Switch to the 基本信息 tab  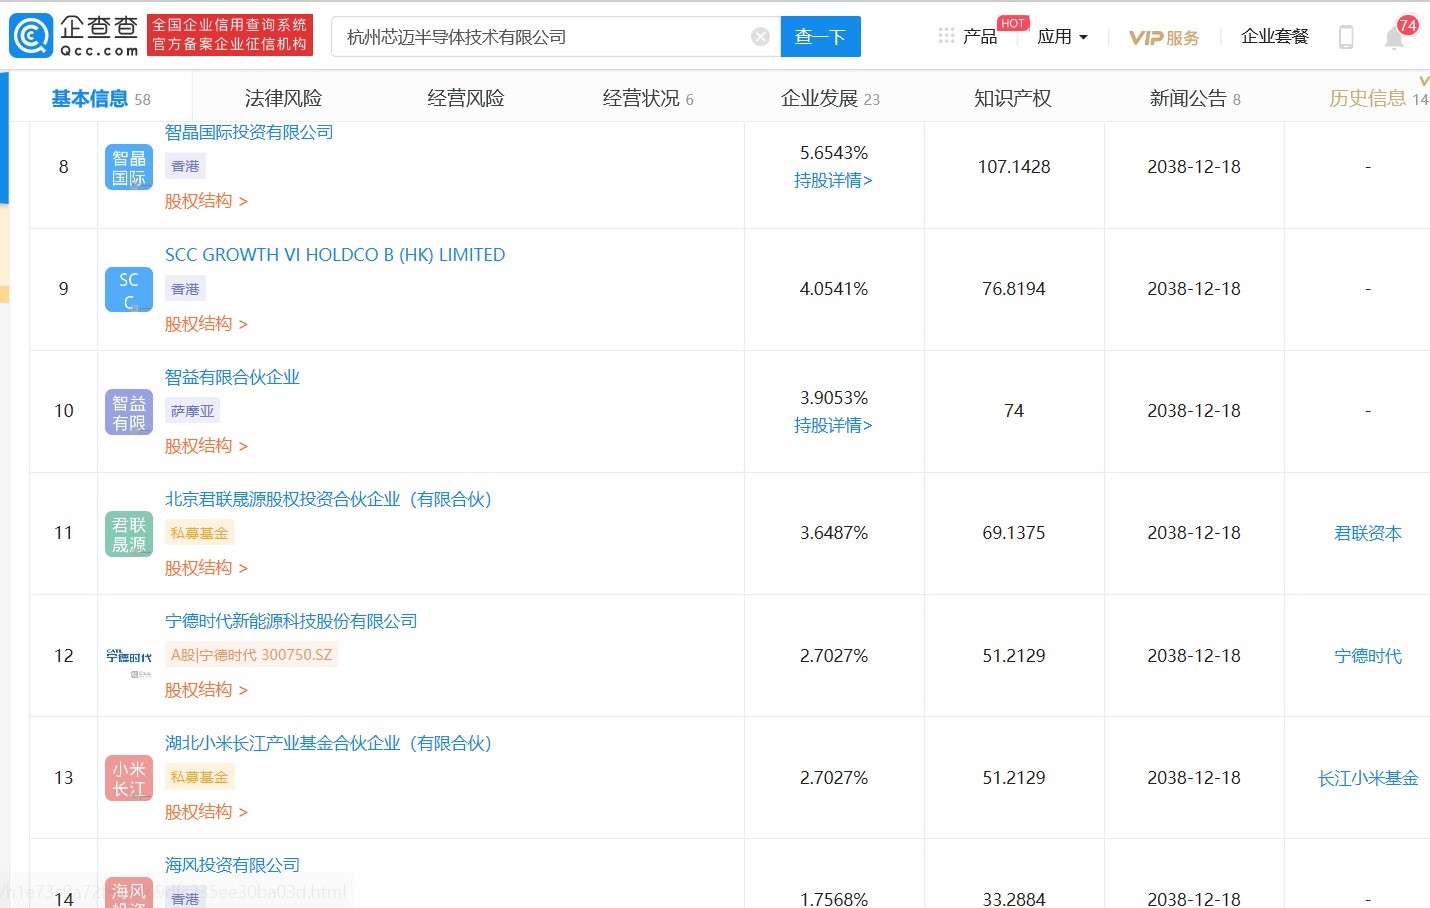(101, 98)
